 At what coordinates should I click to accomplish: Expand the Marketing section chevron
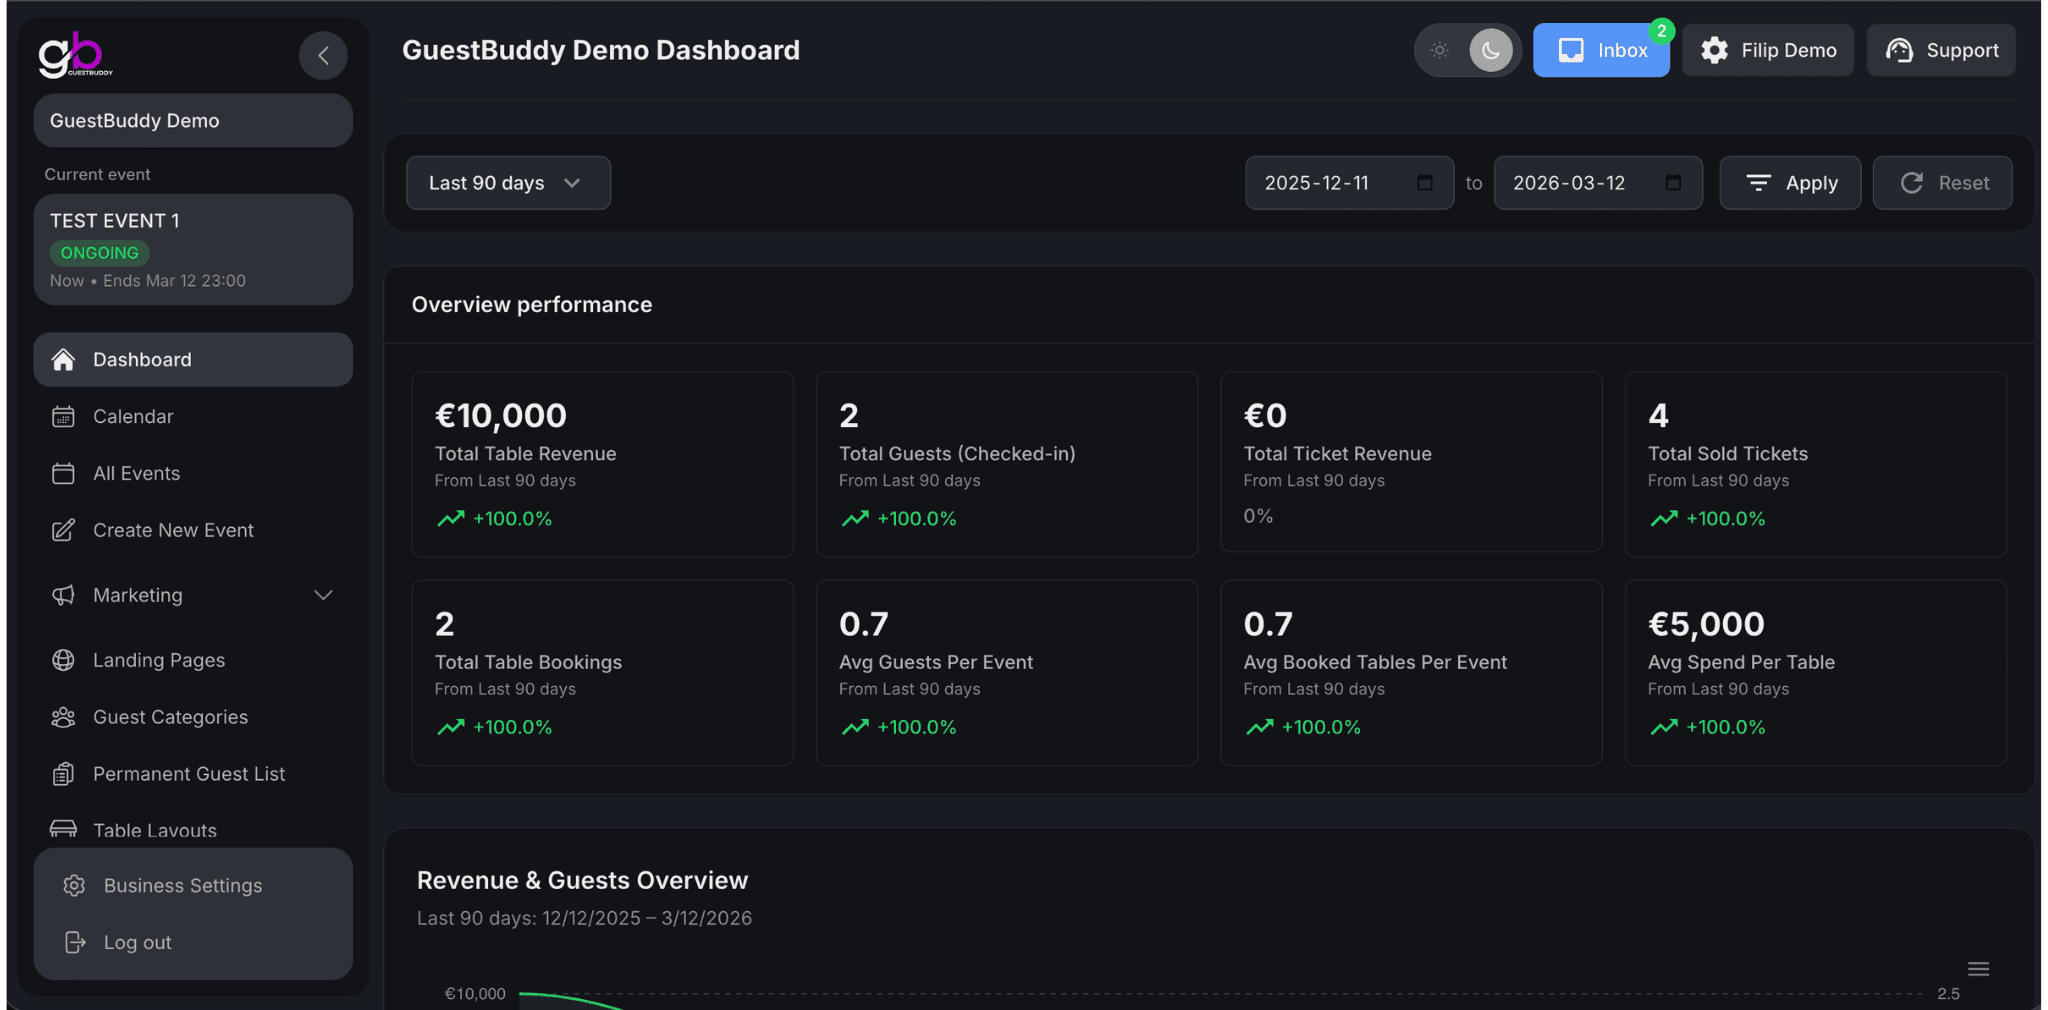click(x=323, y=595)
